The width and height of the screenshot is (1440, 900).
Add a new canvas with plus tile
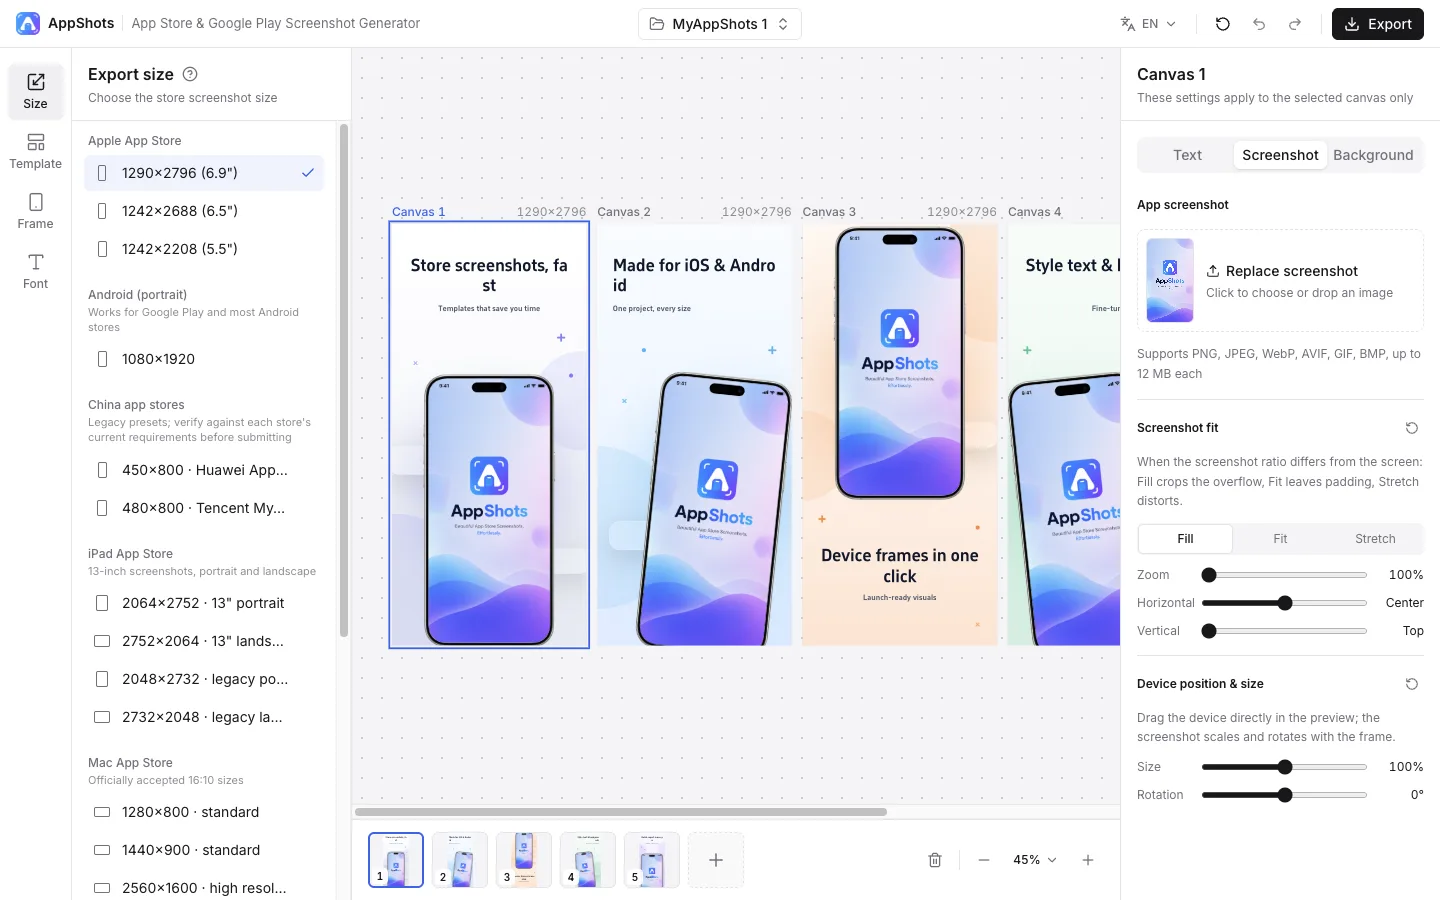[x=716, y=860]
